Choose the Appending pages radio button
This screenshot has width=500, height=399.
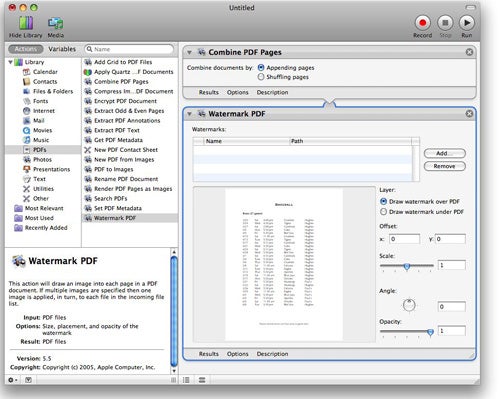coord(261,67)
